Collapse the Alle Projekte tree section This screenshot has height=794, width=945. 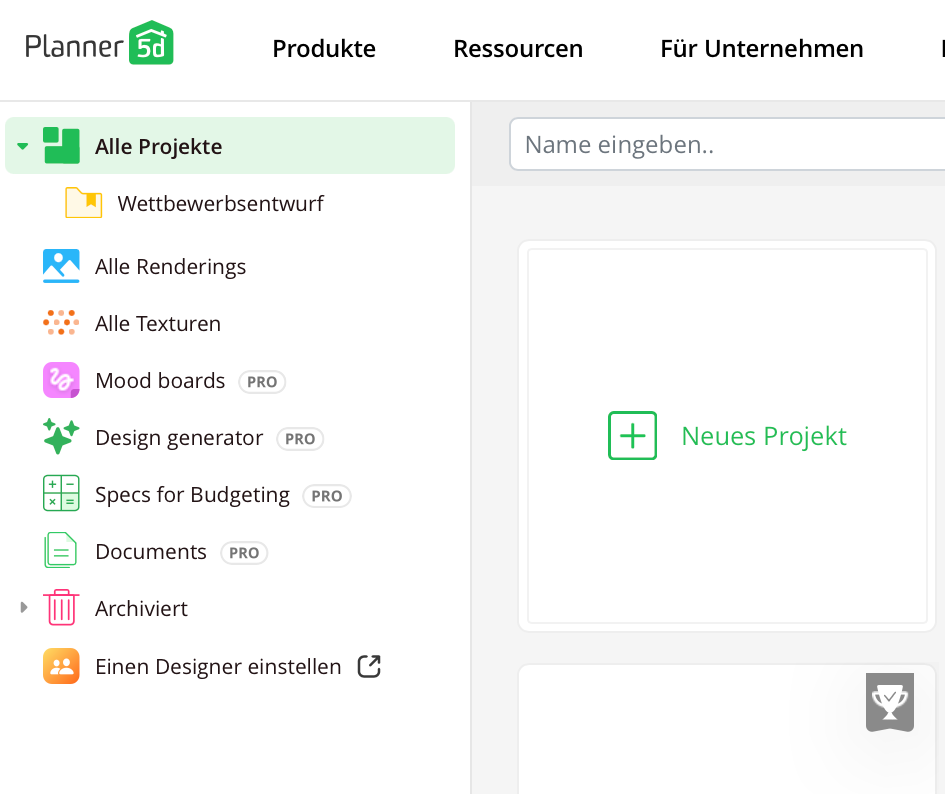21,145
